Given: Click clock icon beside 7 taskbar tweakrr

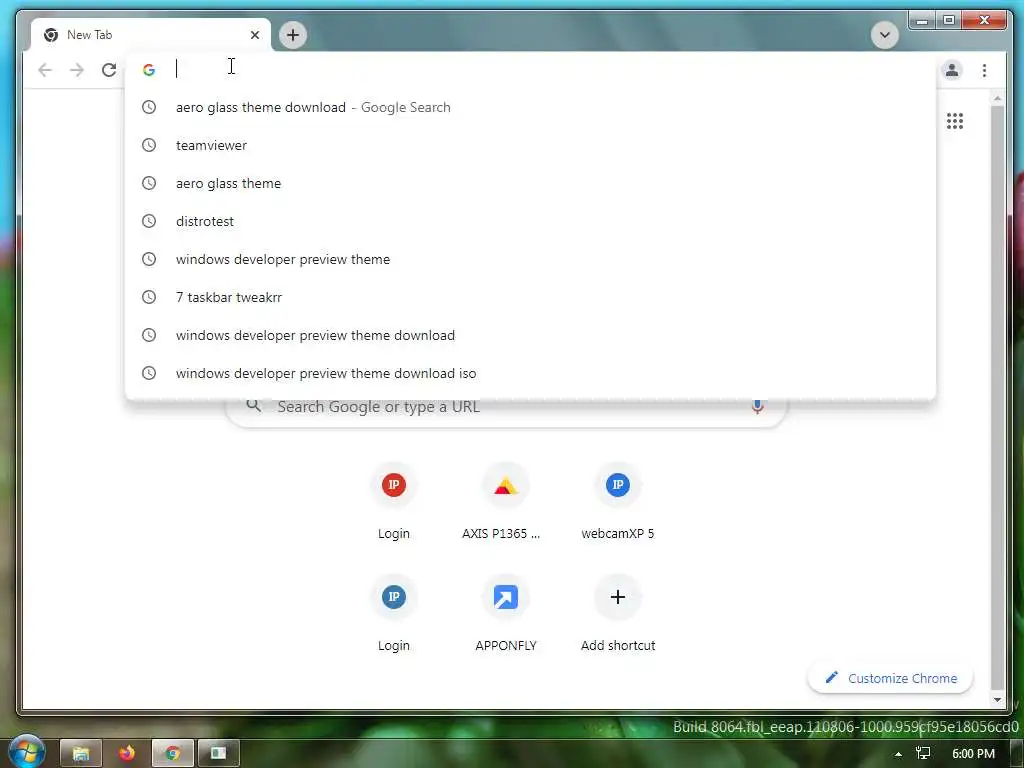Looking at the screenshot, I should pos(149,296).
